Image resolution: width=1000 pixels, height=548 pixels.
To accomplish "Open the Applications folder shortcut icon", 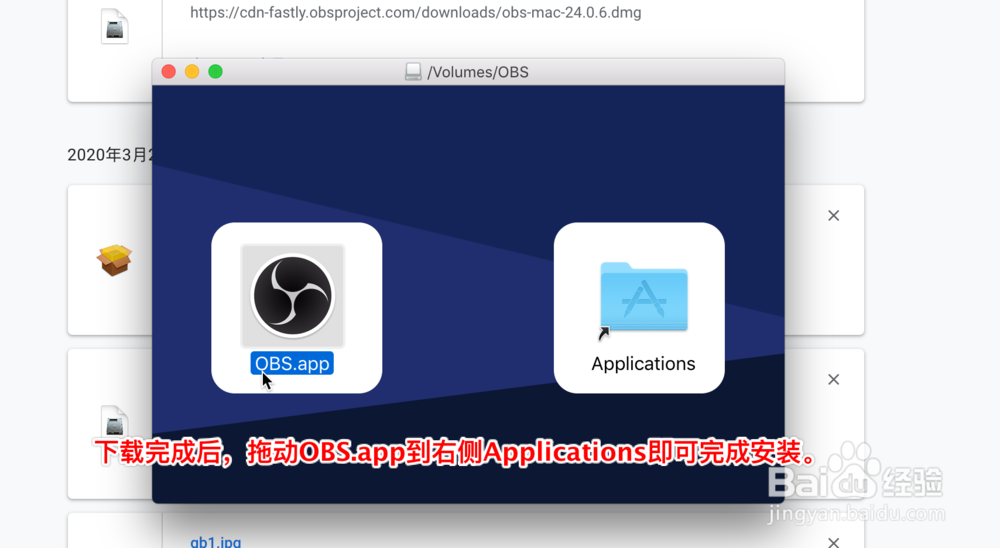I will pos(643,299).
